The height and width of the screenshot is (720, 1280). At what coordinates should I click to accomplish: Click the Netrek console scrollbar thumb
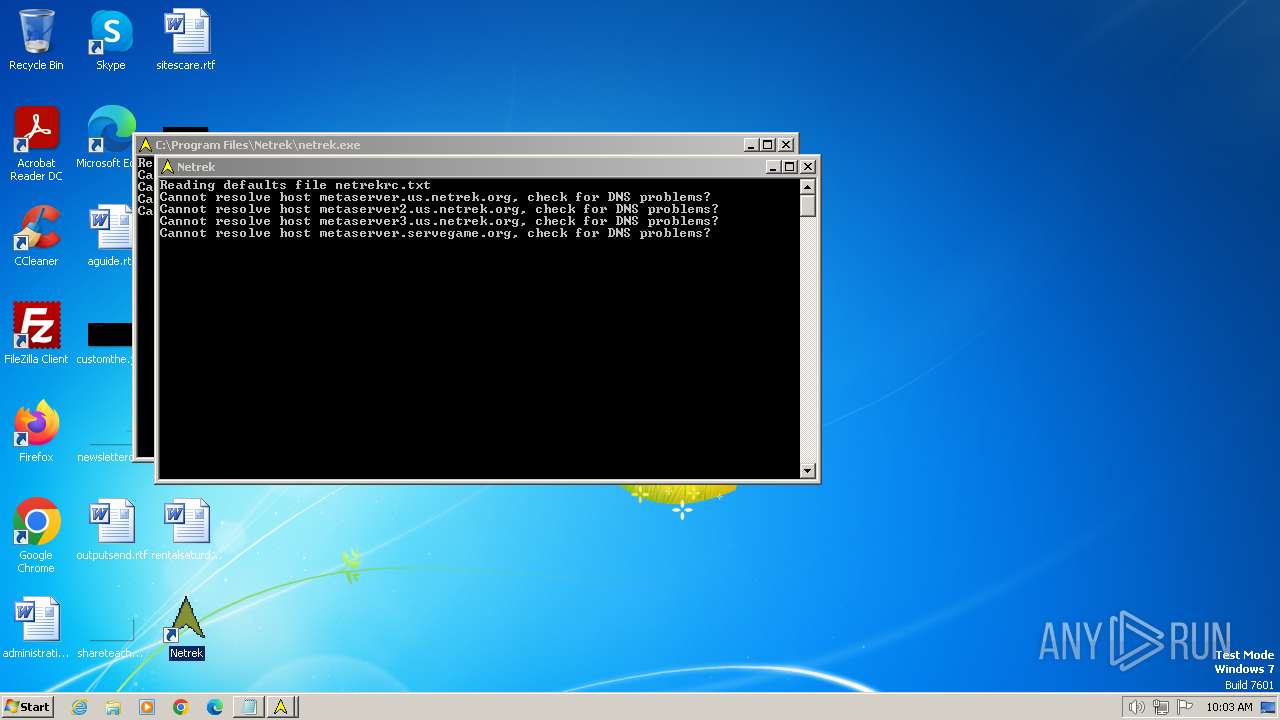tap(808, 206)
